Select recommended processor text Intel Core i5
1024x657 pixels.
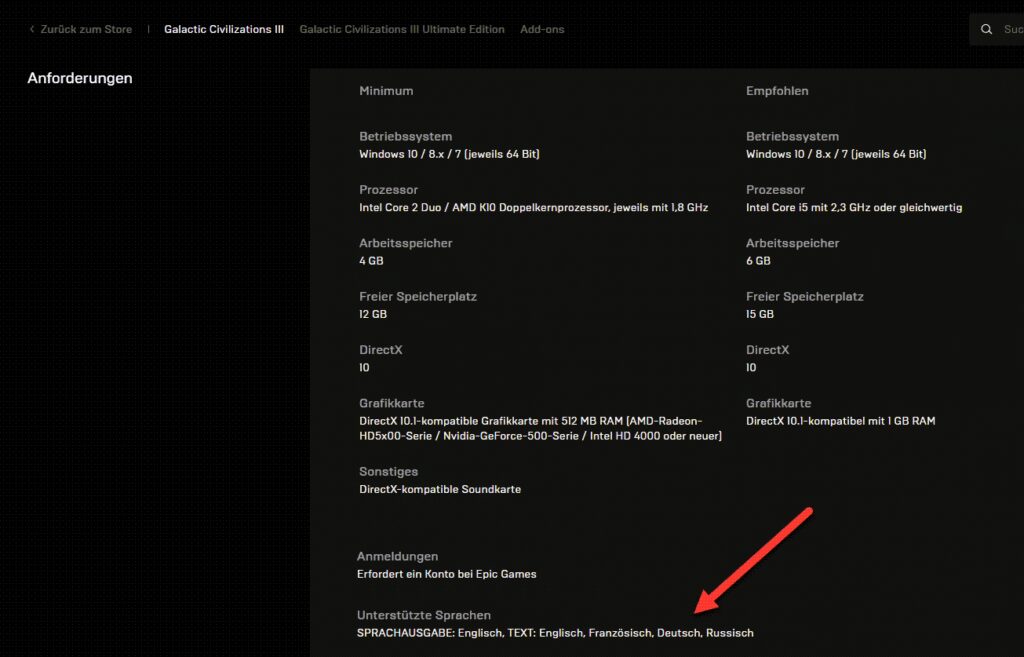854,207
